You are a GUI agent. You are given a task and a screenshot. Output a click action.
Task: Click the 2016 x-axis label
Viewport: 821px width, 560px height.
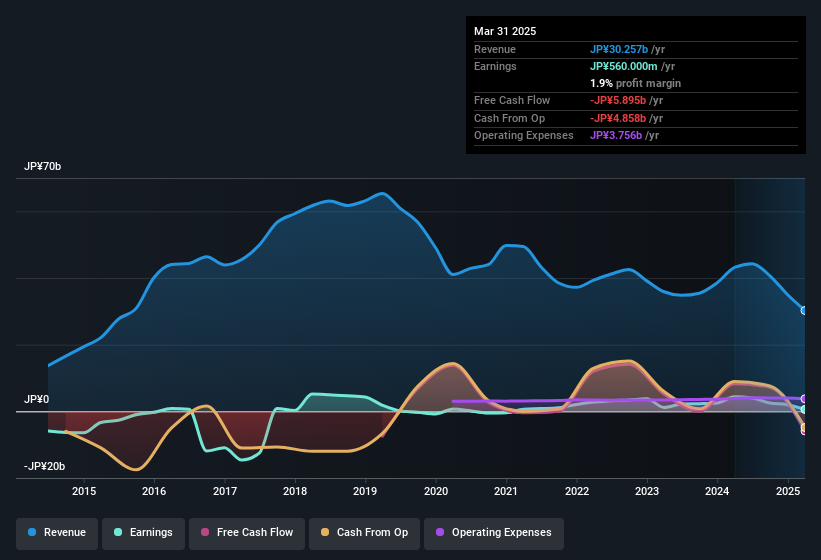154,491
